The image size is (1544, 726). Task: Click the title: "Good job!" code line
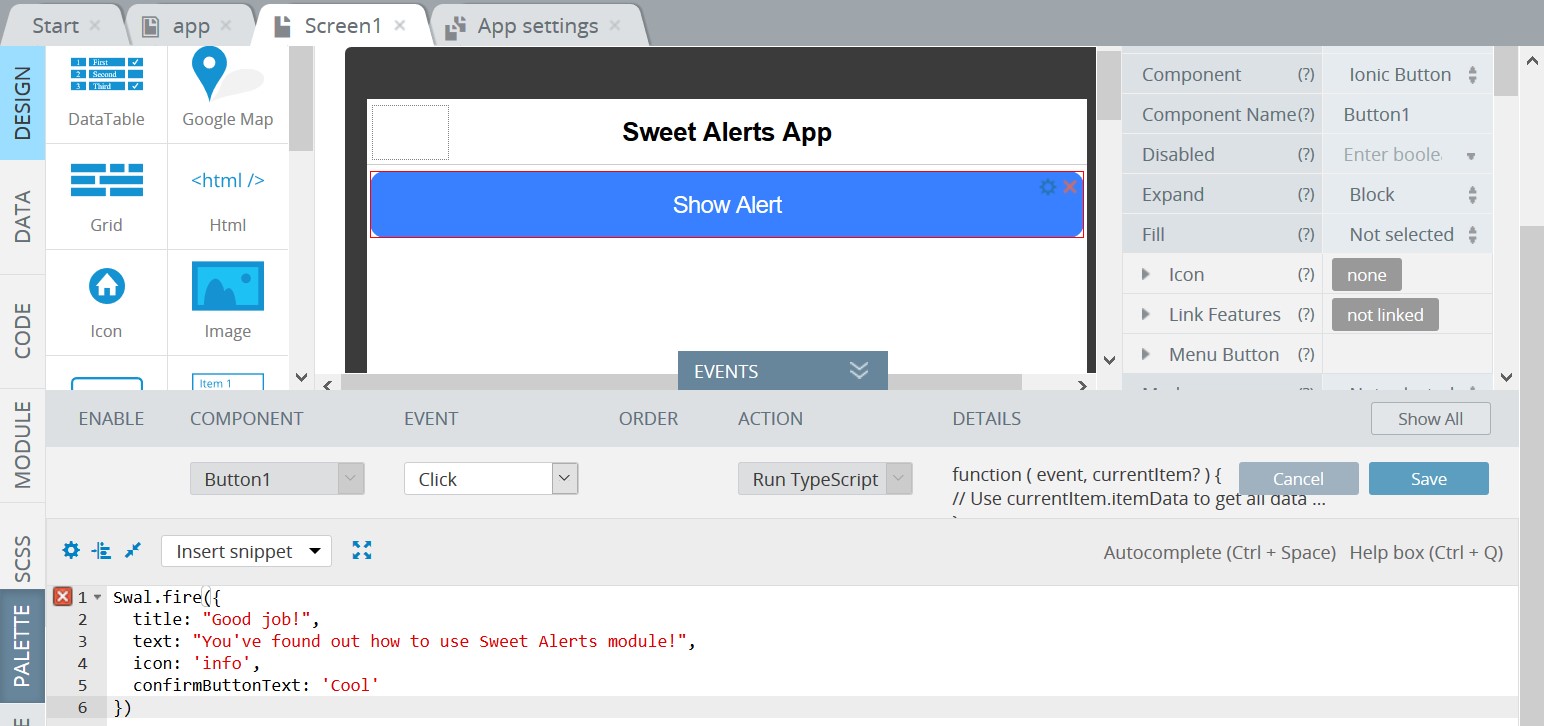tap(225, 619)
